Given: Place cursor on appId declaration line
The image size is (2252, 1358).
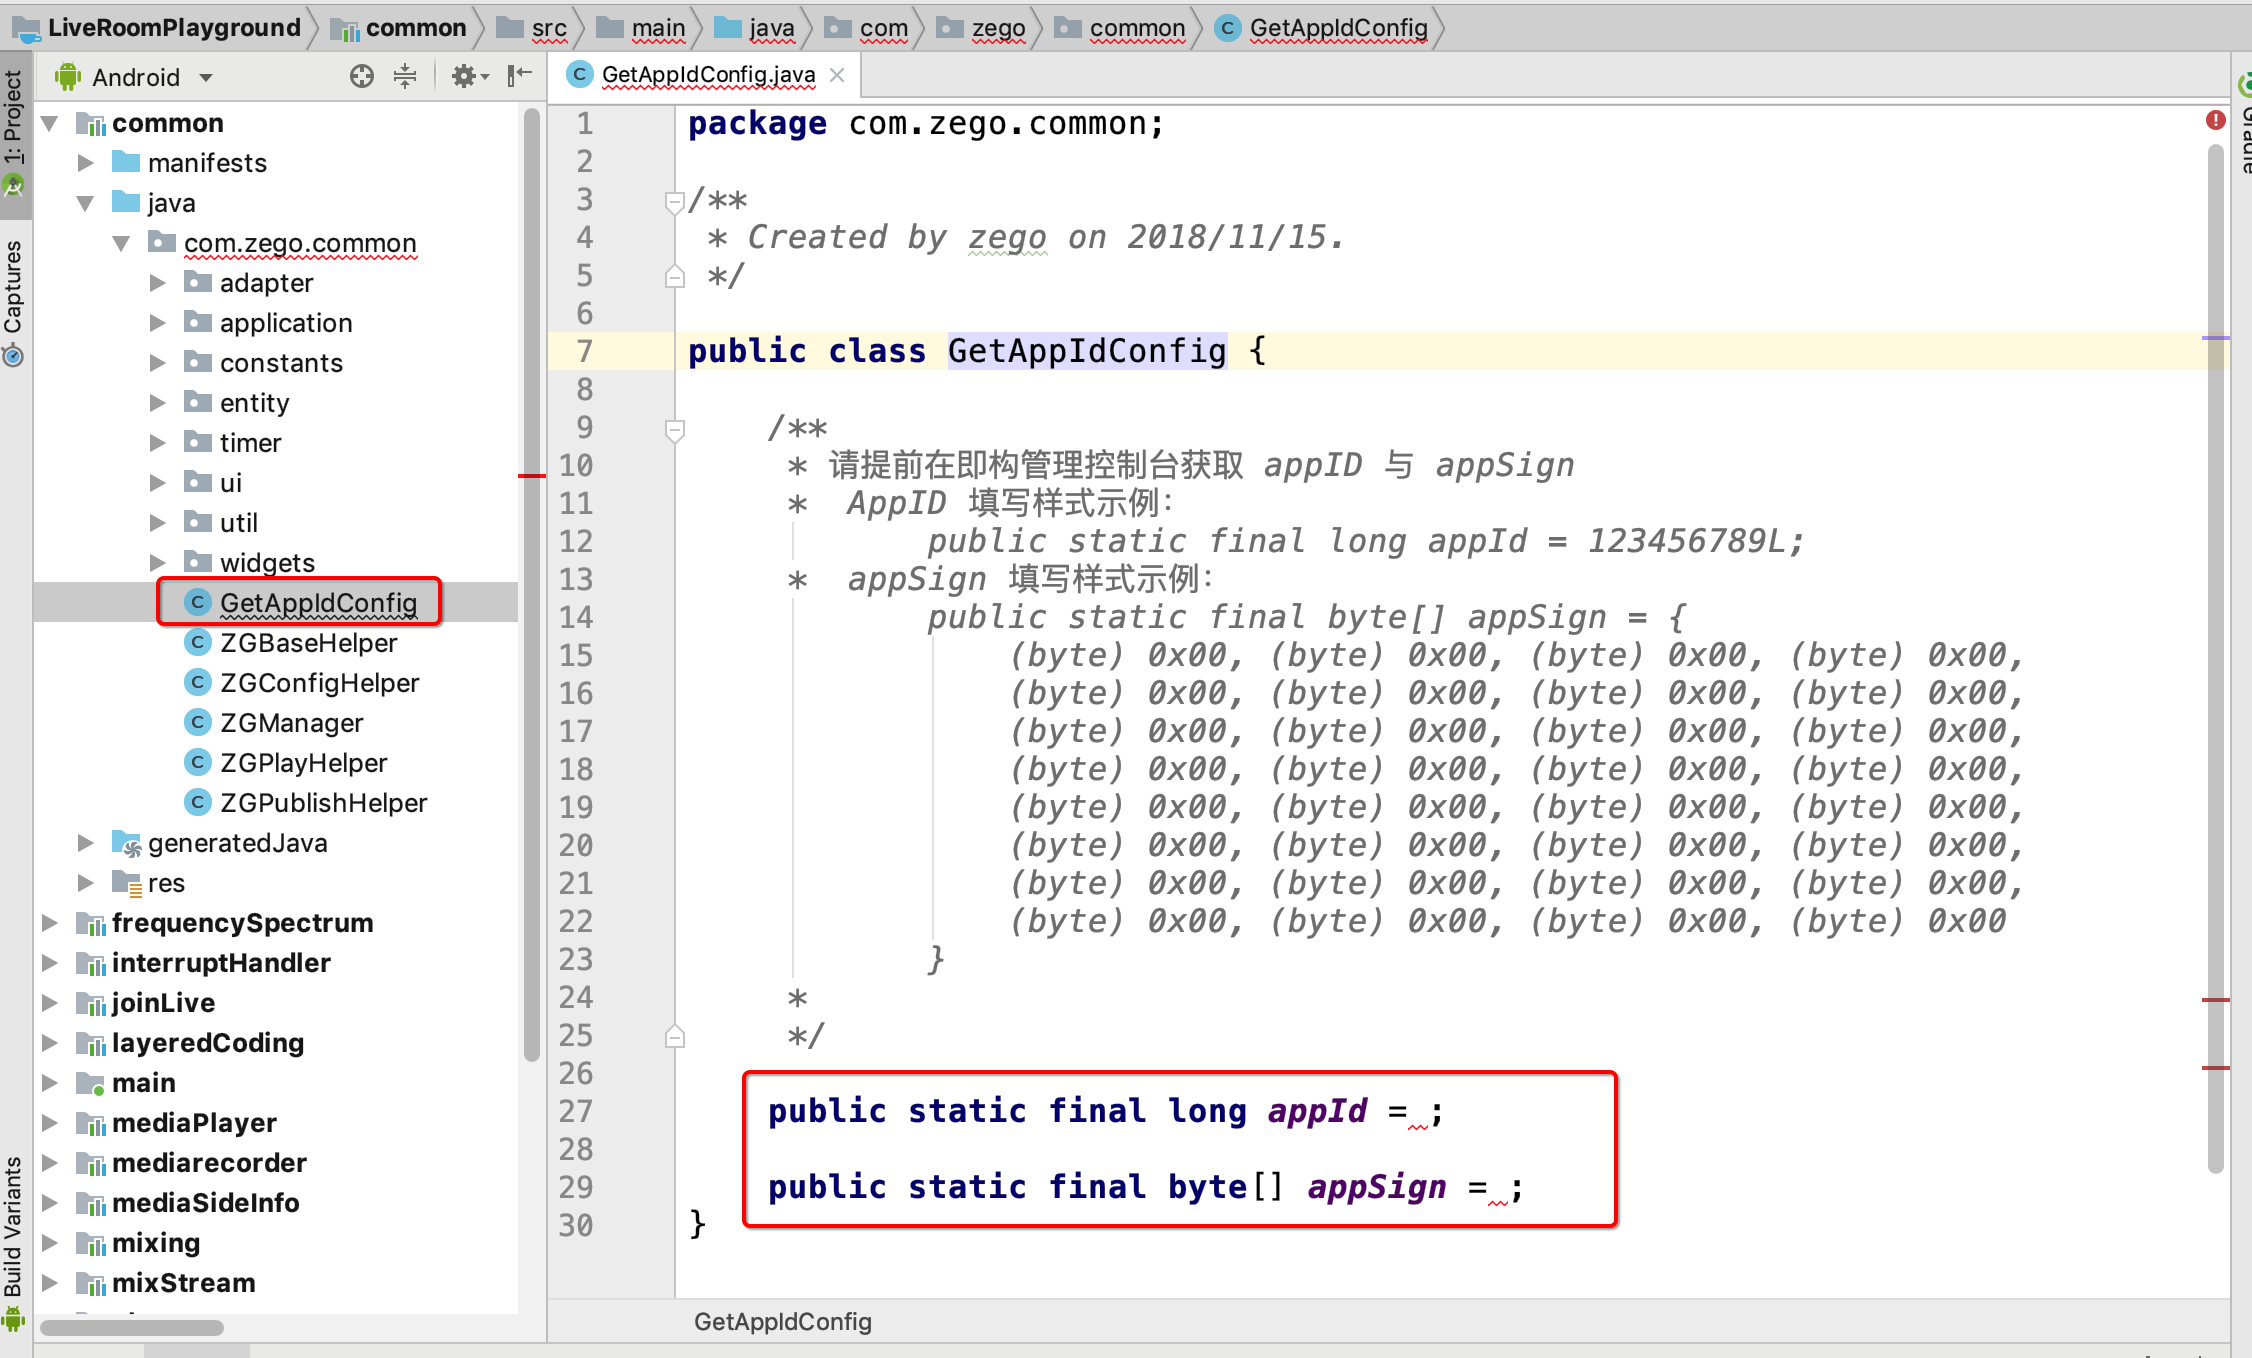Looking at the screenshot, I should click(x=1105, y=1111).
